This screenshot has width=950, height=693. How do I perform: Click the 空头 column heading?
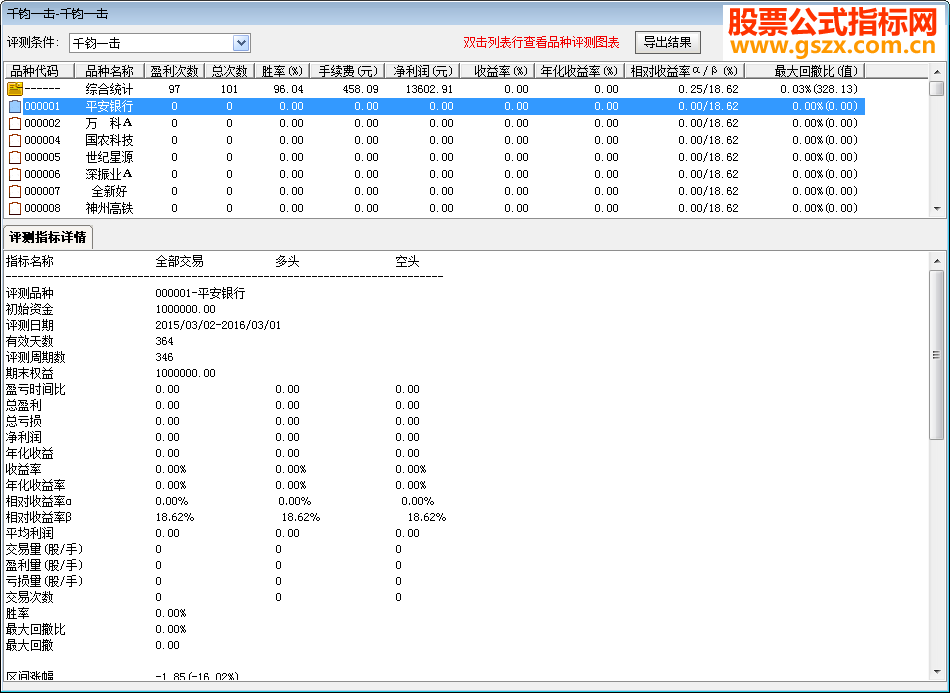407,262
